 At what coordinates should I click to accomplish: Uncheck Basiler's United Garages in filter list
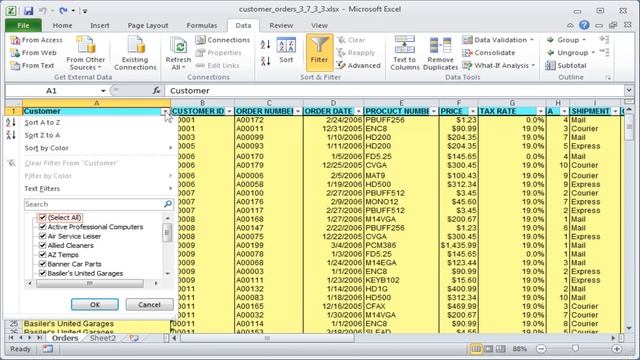tap(42, 273)
